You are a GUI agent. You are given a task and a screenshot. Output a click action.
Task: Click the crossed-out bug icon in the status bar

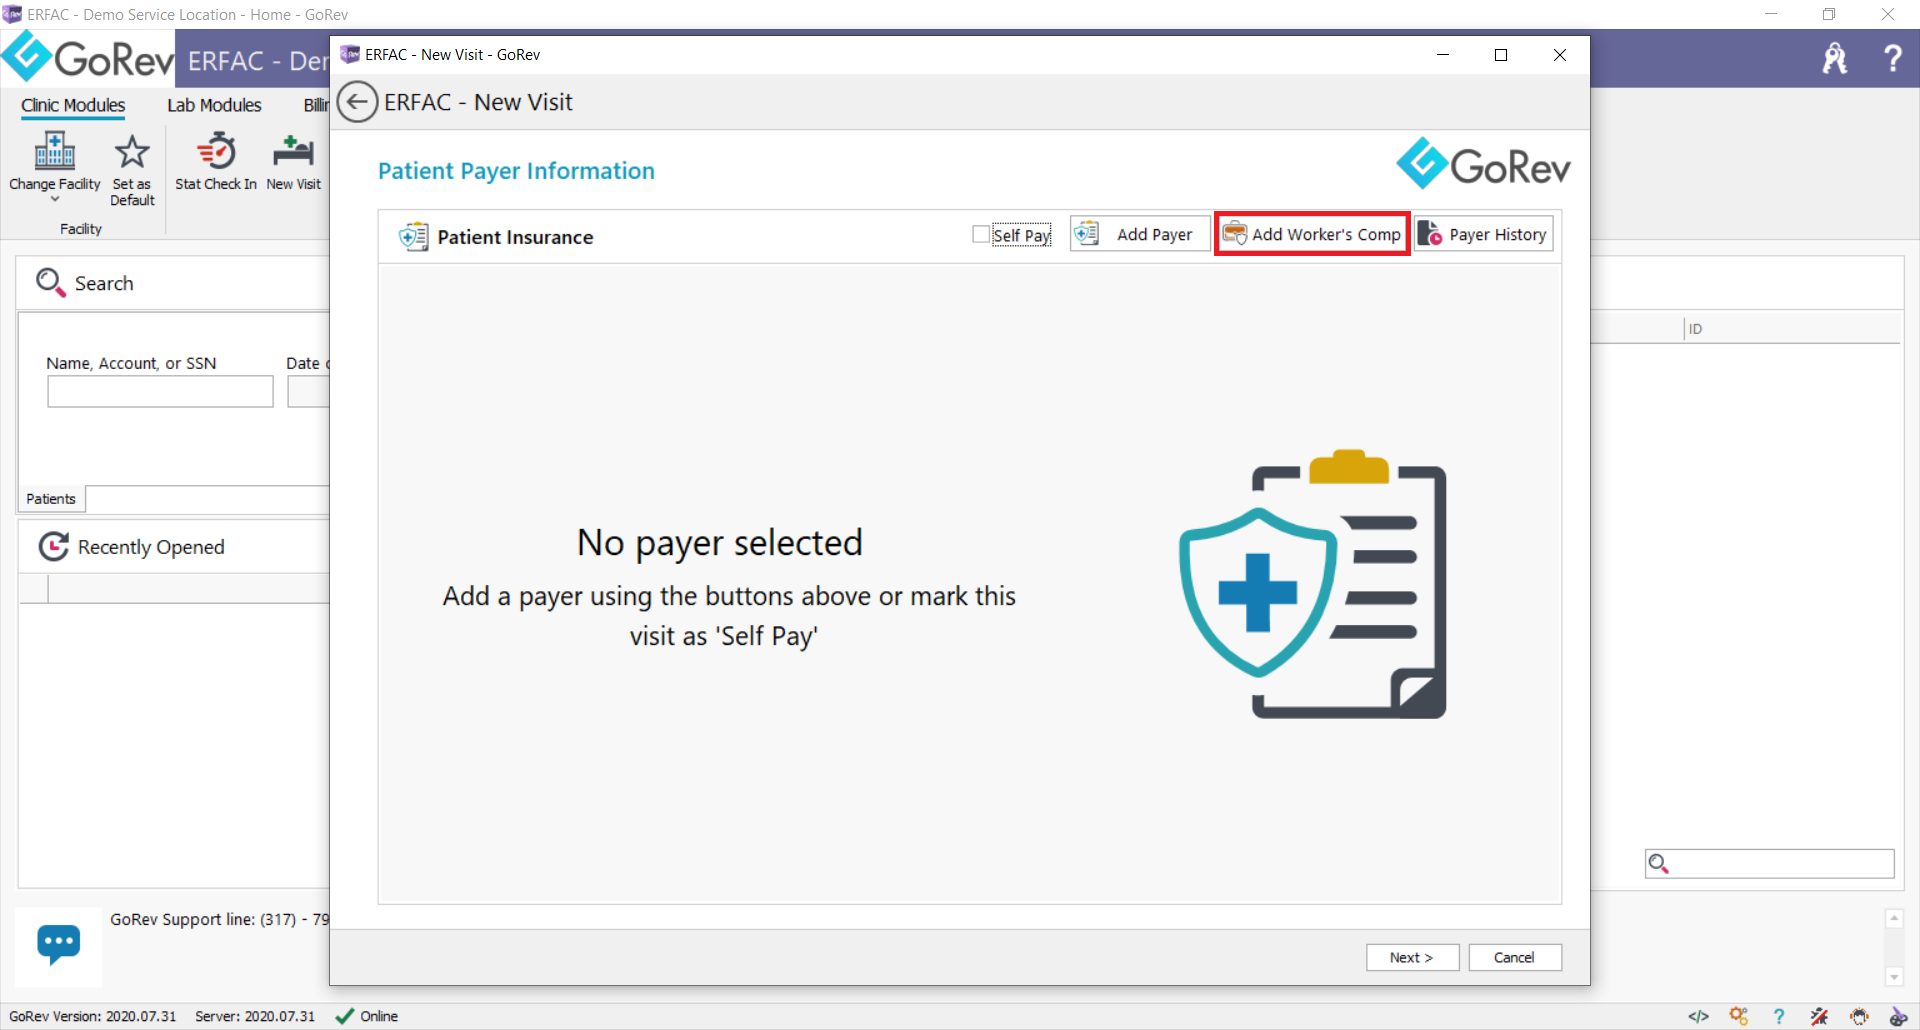click(1819, 1016)
